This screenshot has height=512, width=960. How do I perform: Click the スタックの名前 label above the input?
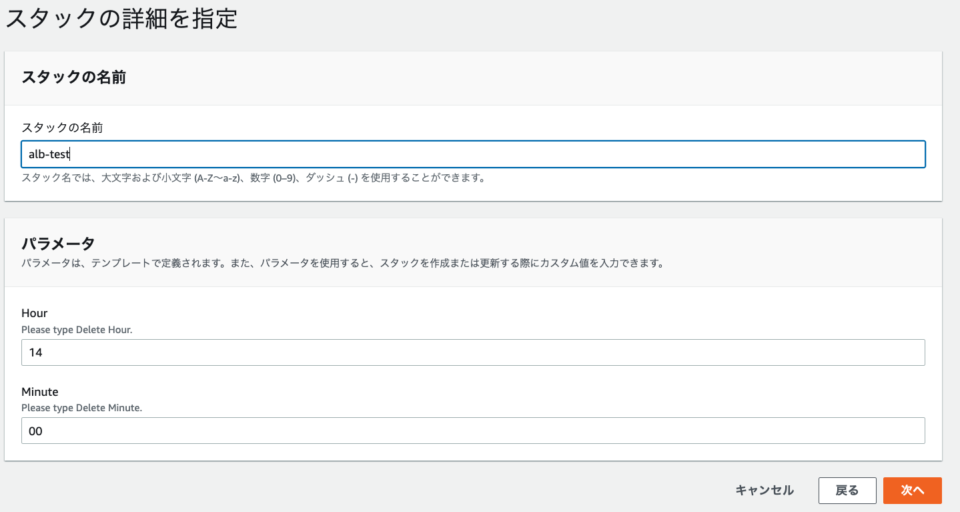(62, 127)
